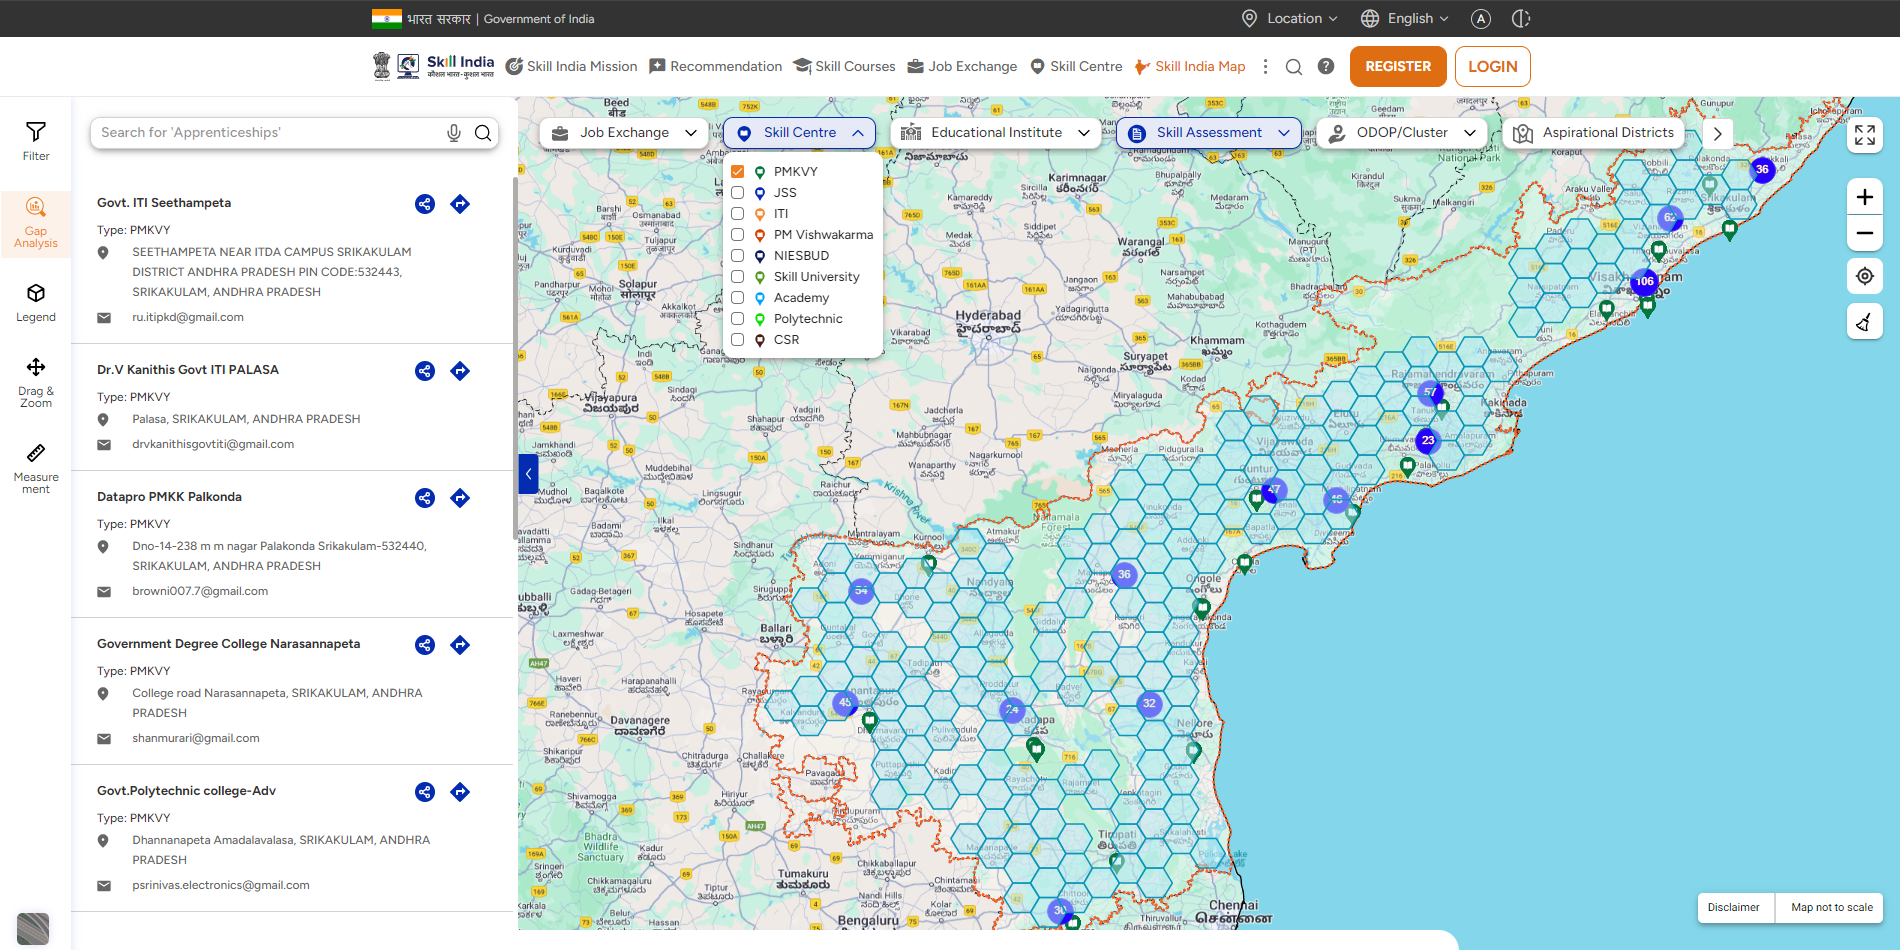The image size is (1900, 950).
Task: Click the REGISTER button
Action: tap(1398, 66)
